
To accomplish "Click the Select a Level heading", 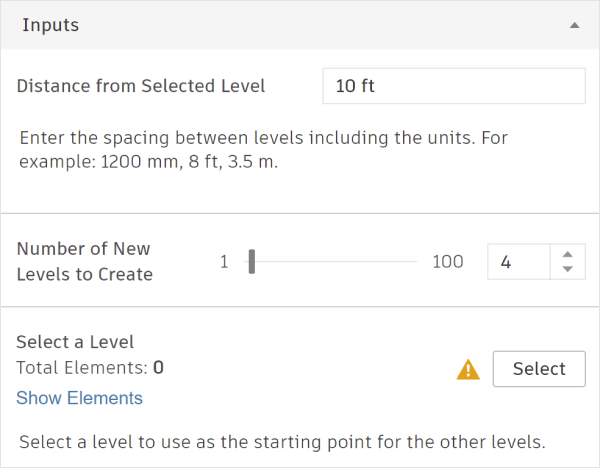I will click(x=75, y=342).
